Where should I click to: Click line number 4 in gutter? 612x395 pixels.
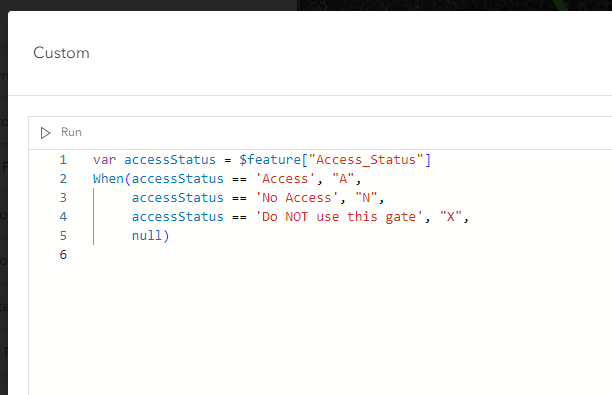click(x=63, y=217)
